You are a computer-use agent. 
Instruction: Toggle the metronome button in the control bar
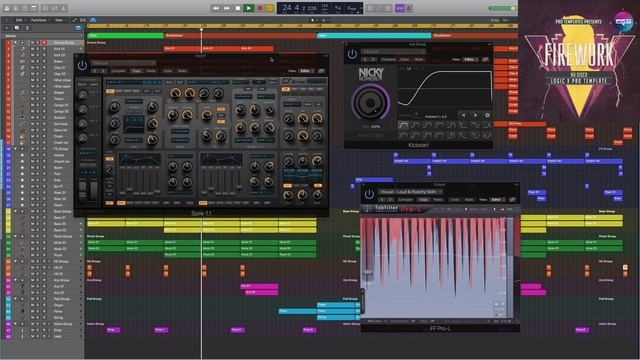tap(409, 8)
